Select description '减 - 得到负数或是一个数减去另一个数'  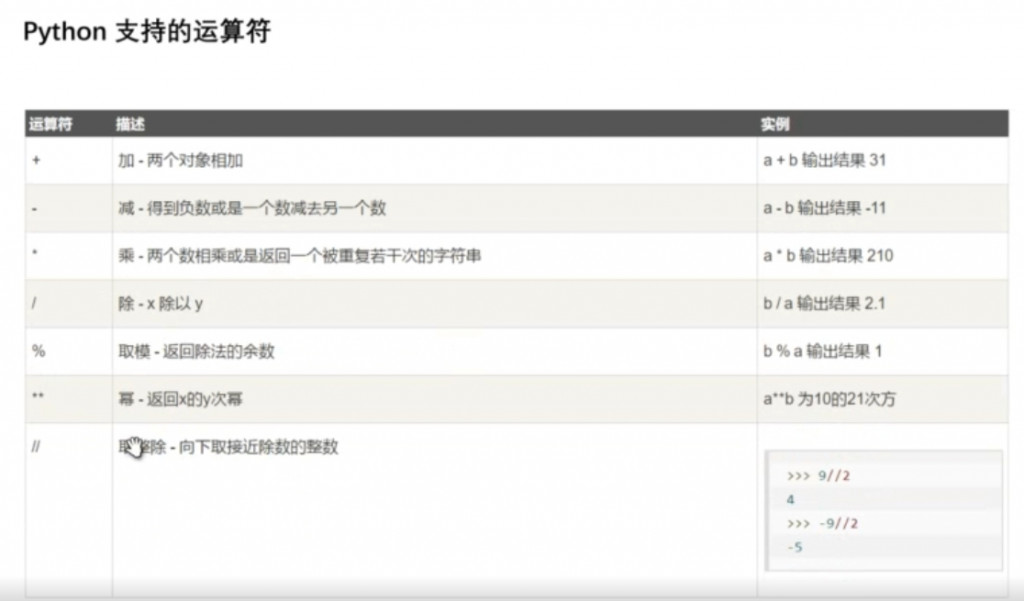coord(252,208)
